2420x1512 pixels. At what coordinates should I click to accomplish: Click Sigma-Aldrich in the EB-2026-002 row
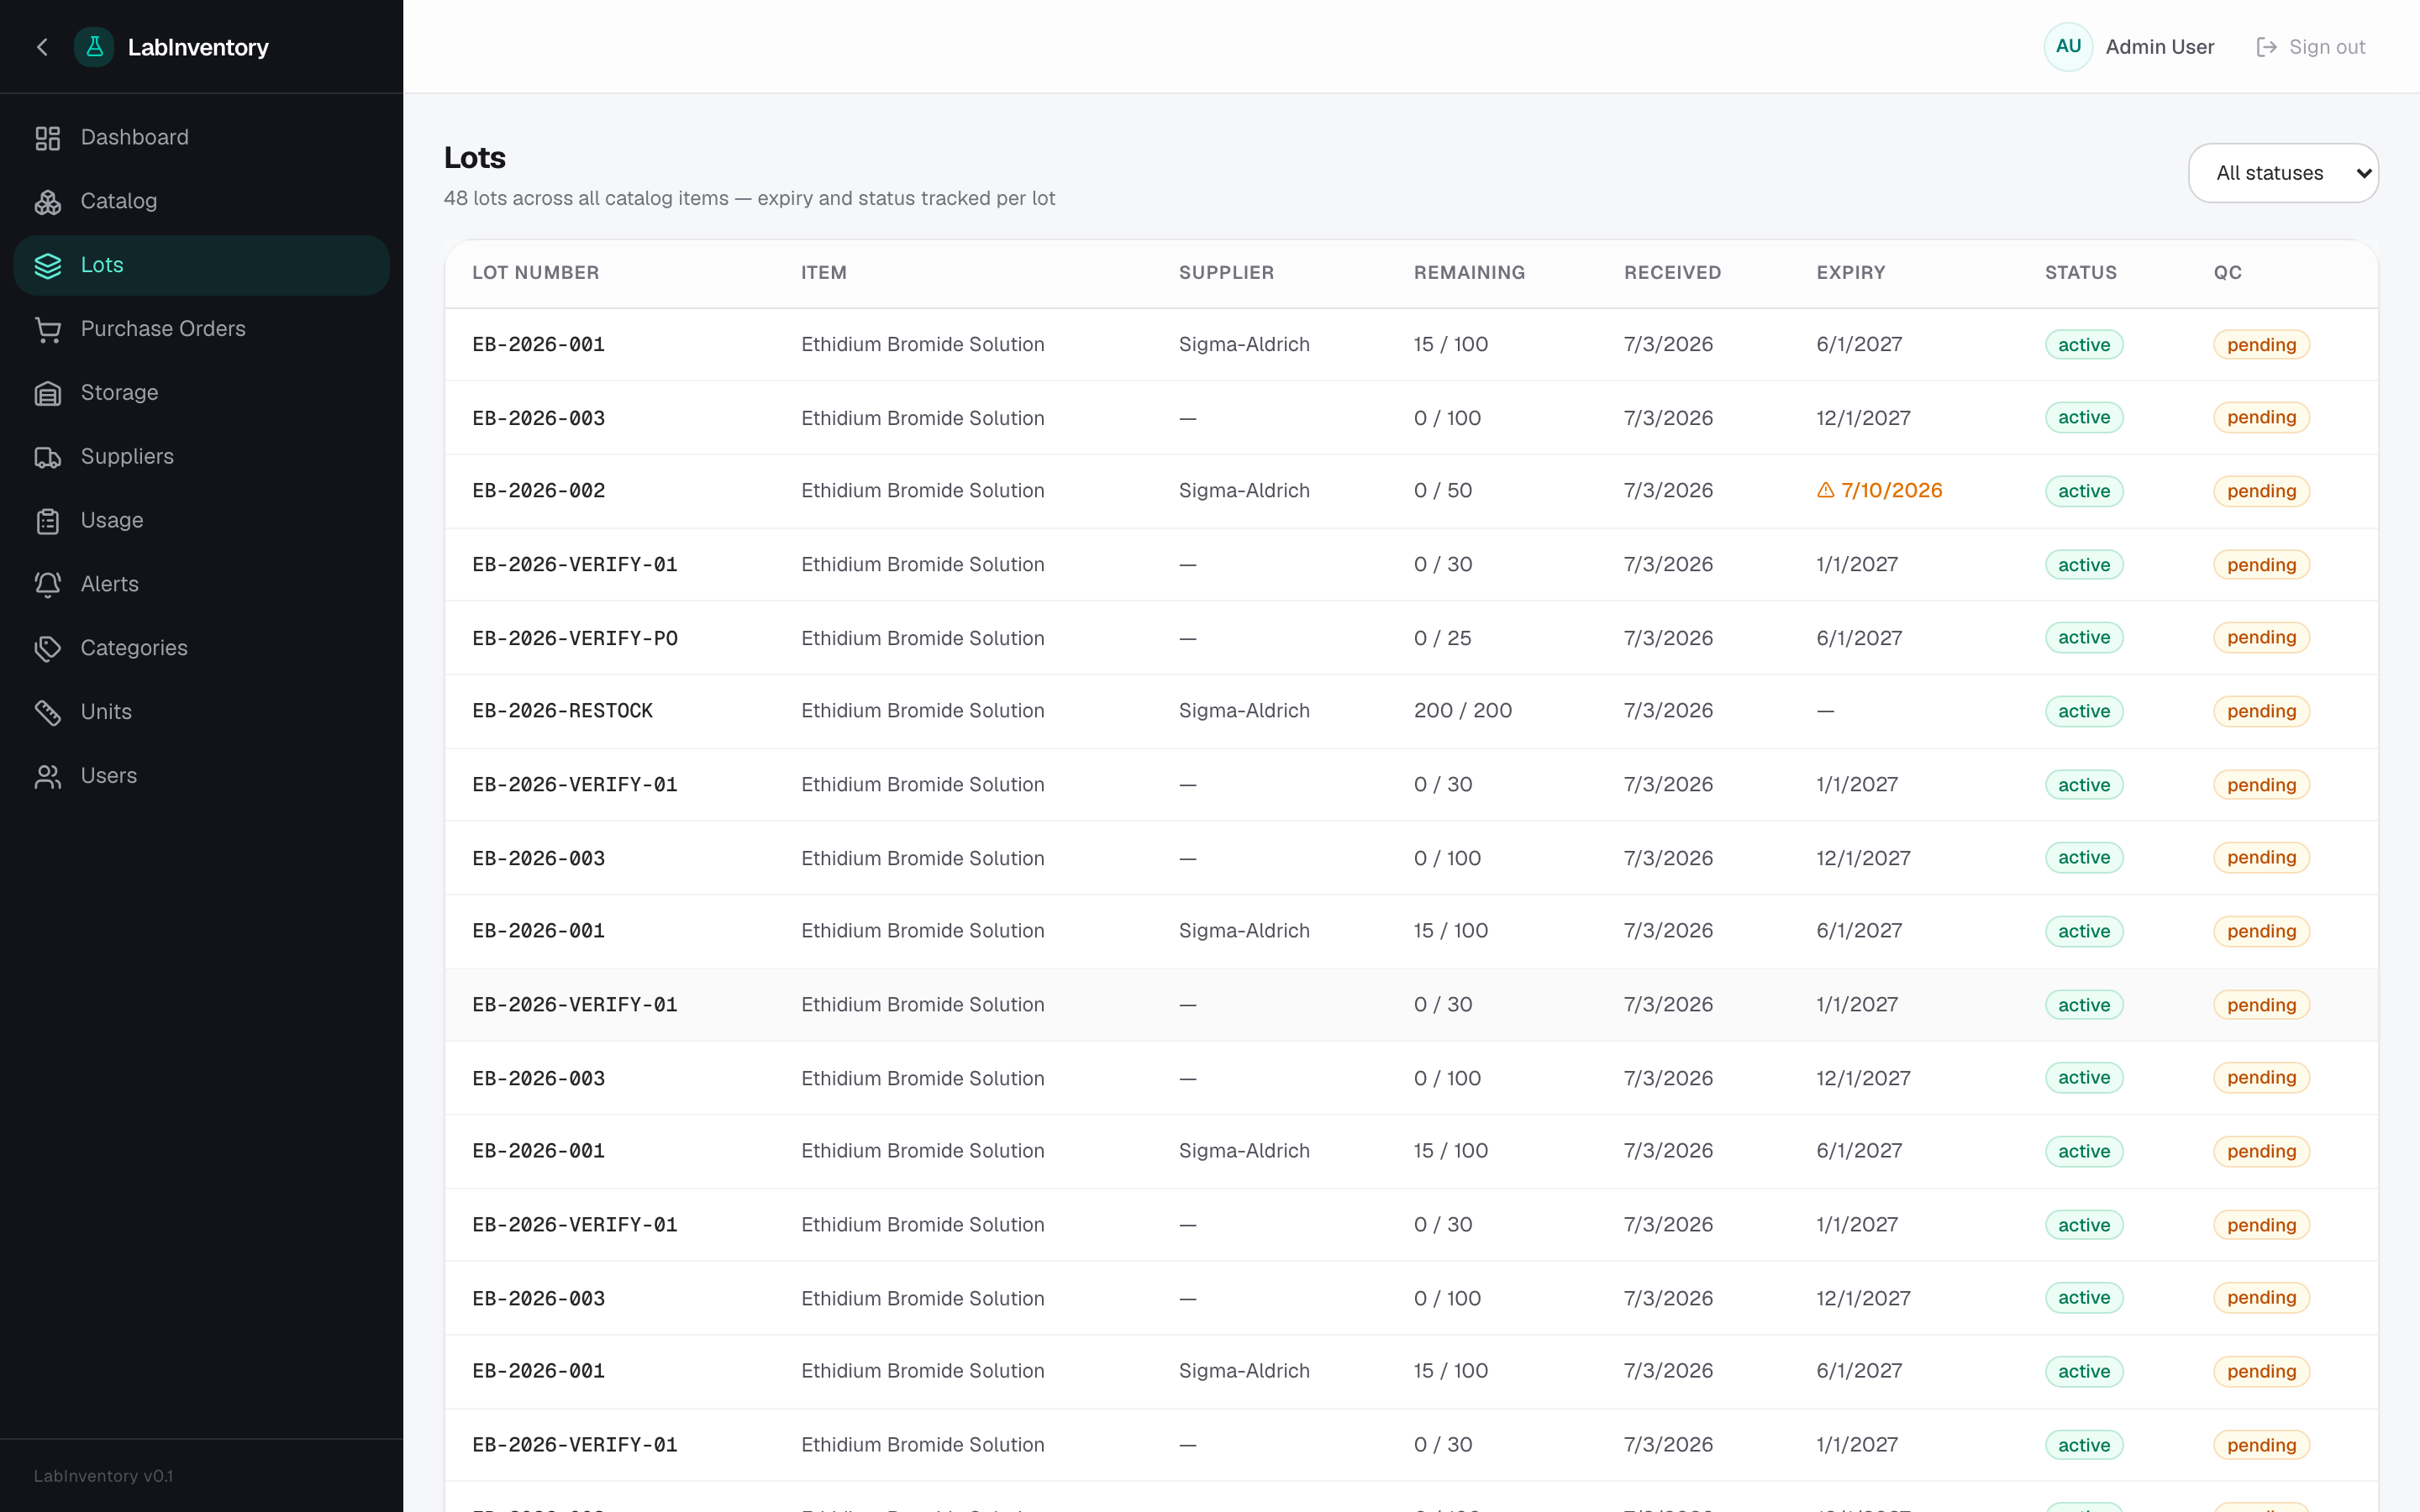tap(1243, 491)
